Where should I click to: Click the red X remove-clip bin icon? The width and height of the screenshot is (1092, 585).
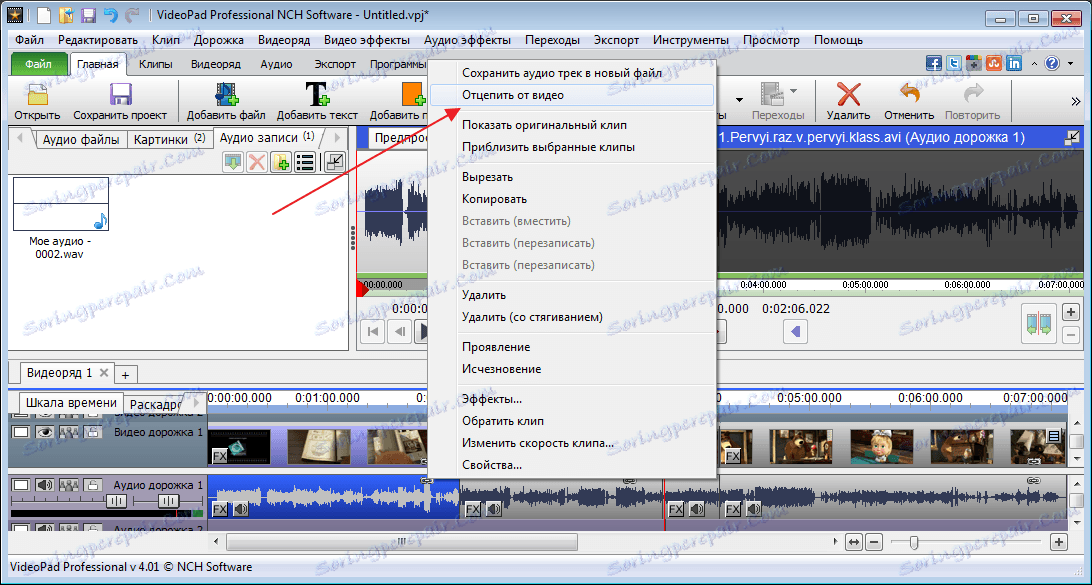(257, 162)
